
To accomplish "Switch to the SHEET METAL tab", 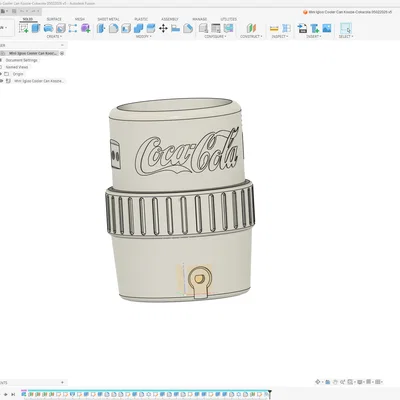I will (x=108, y=19).
